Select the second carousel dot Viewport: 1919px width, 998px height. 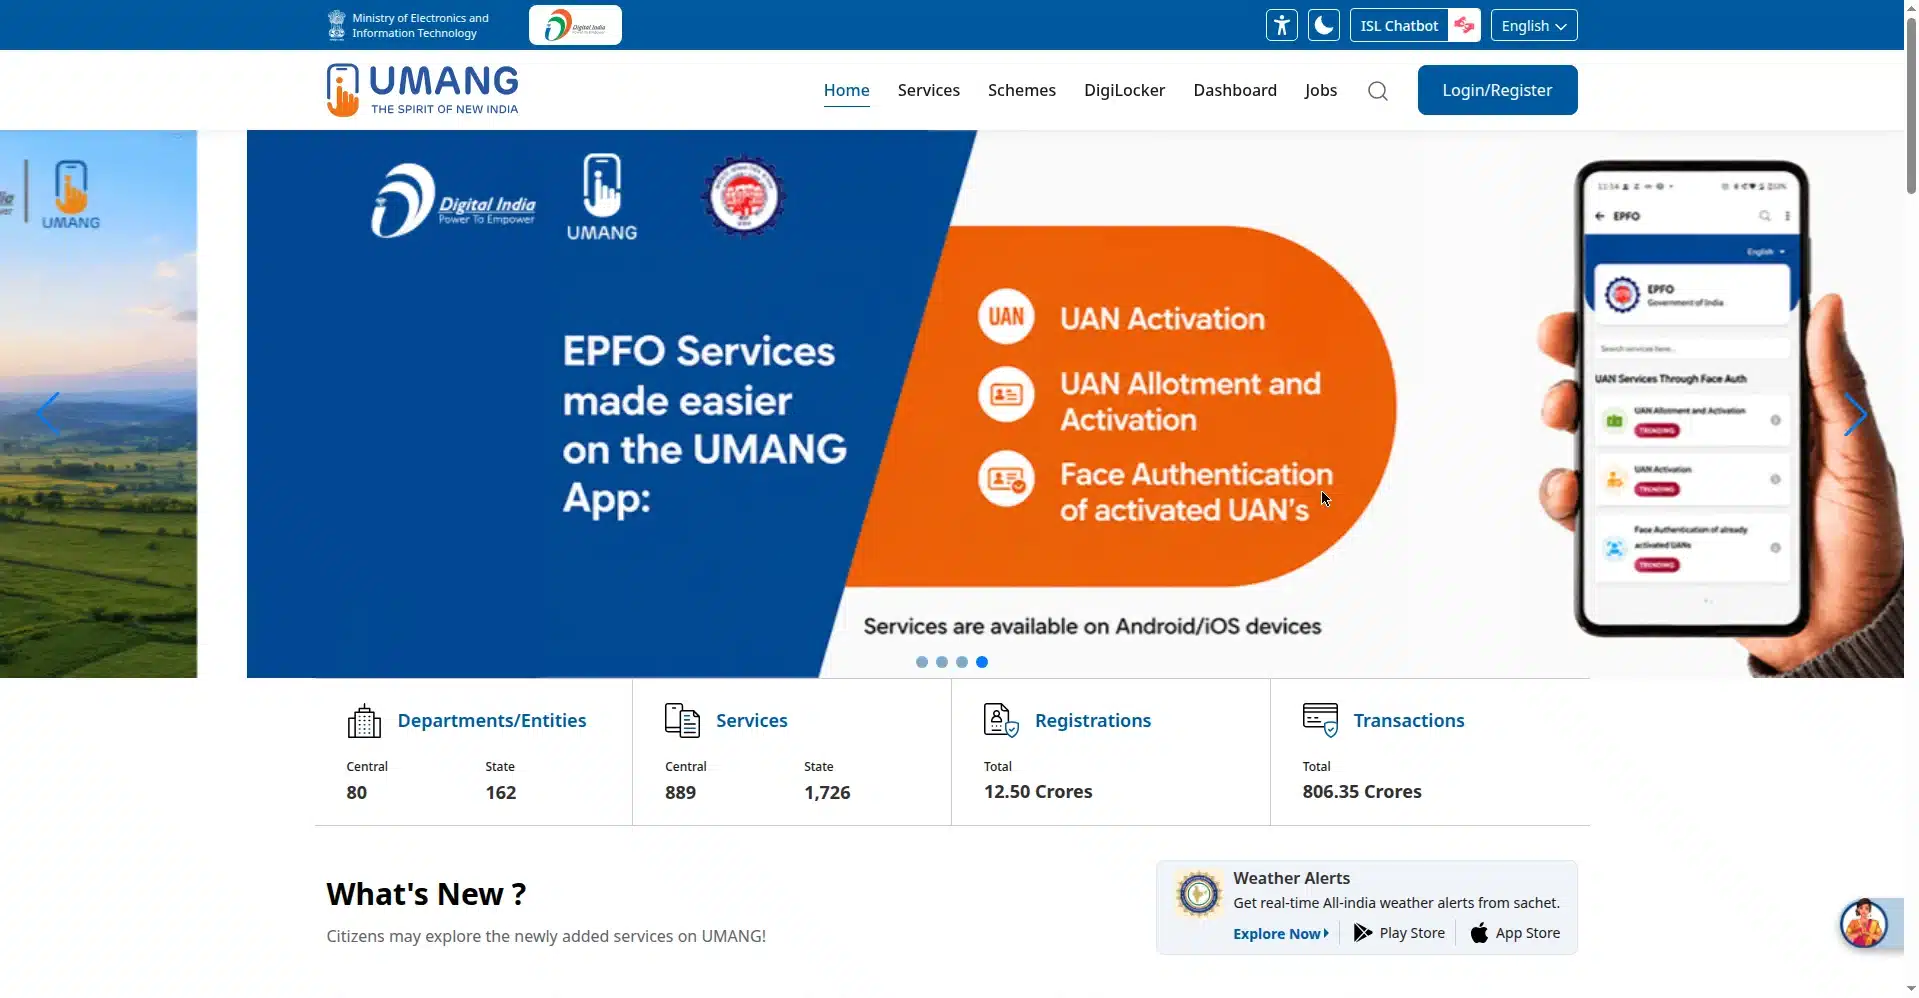(x=942, y=662)
